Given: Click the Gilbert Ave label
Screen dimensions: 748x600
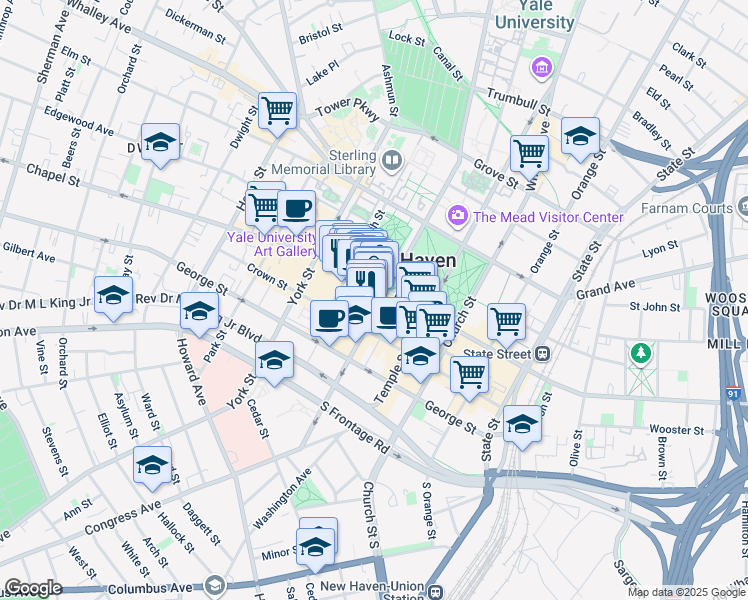Looking at the screenshot, I should 29,252.
